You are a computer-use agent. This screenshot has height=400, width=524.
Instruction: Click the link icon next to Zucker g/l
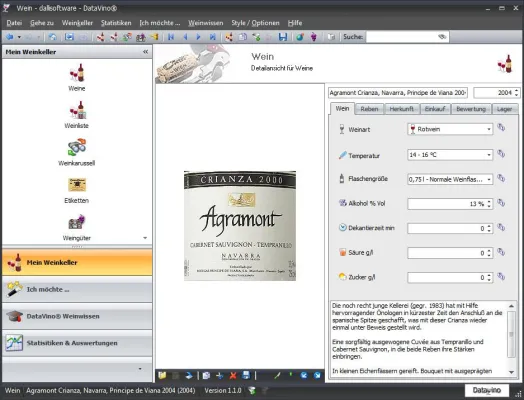click(501, 276)
